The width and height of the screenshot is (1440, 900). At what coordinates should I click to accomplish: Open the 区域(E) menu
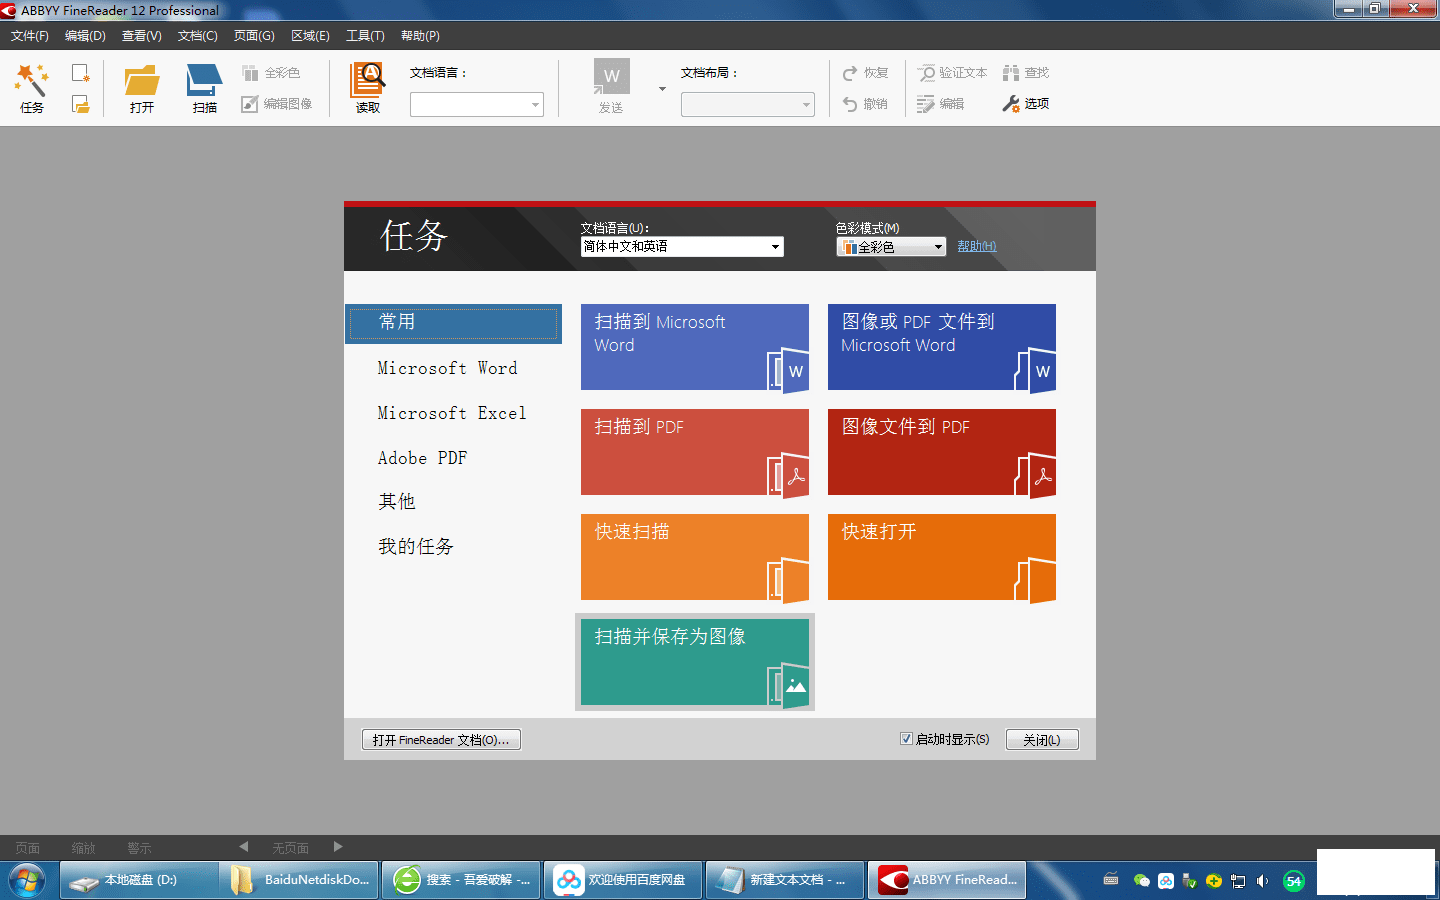310,36
